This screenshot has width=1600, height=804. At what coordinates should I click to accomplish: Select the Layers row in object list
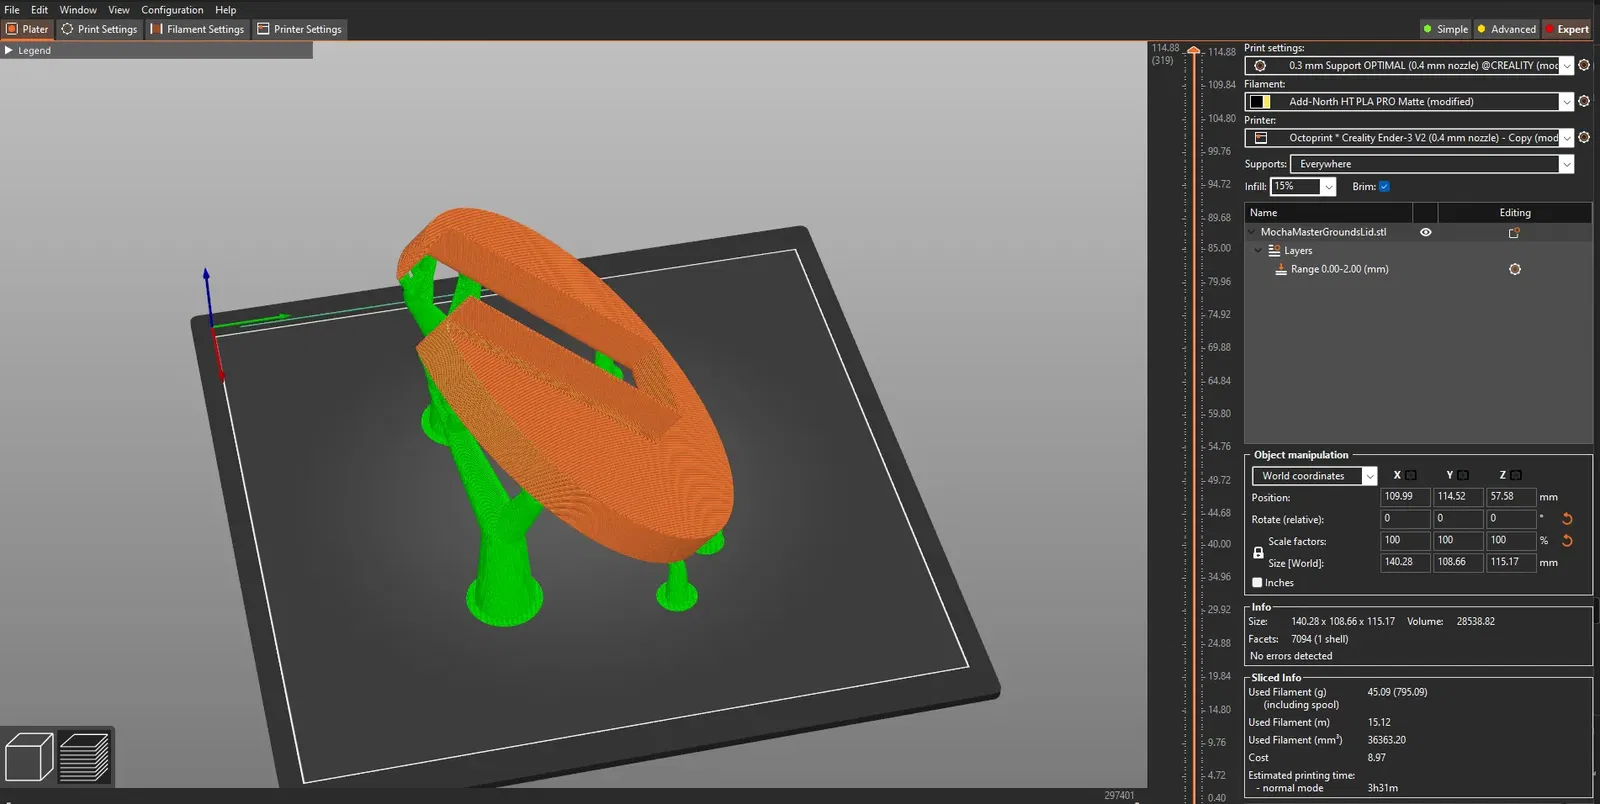pos(1418,250)
